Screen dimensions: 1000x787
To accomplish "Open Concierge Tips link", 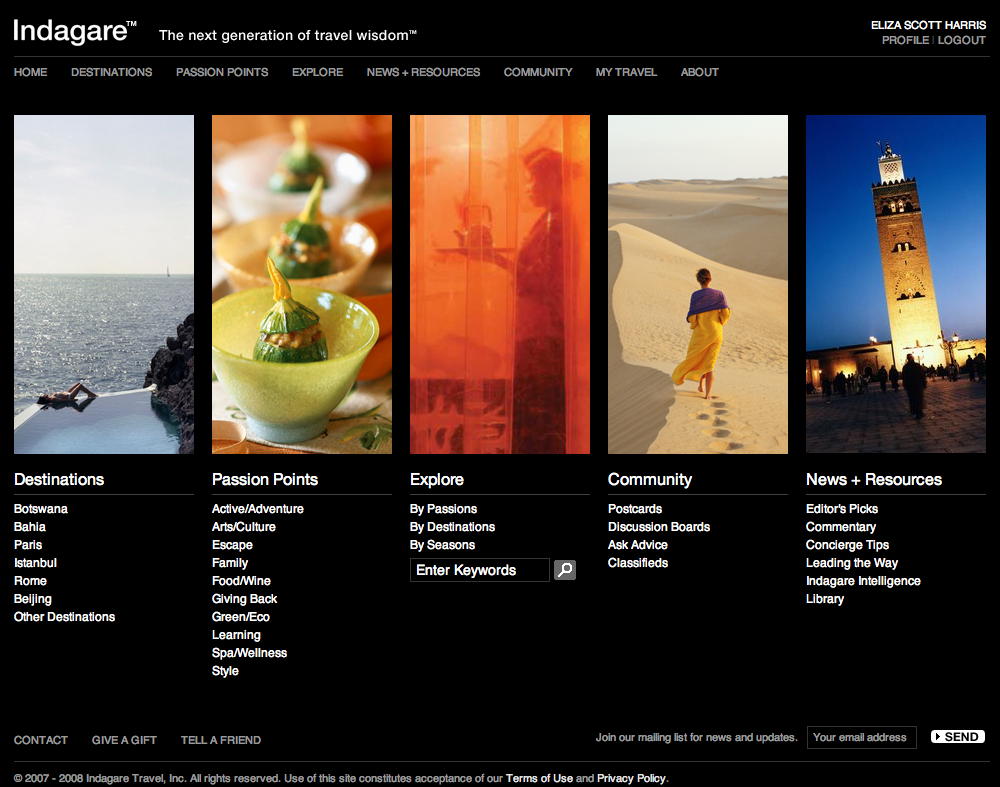I will point(847,545).
